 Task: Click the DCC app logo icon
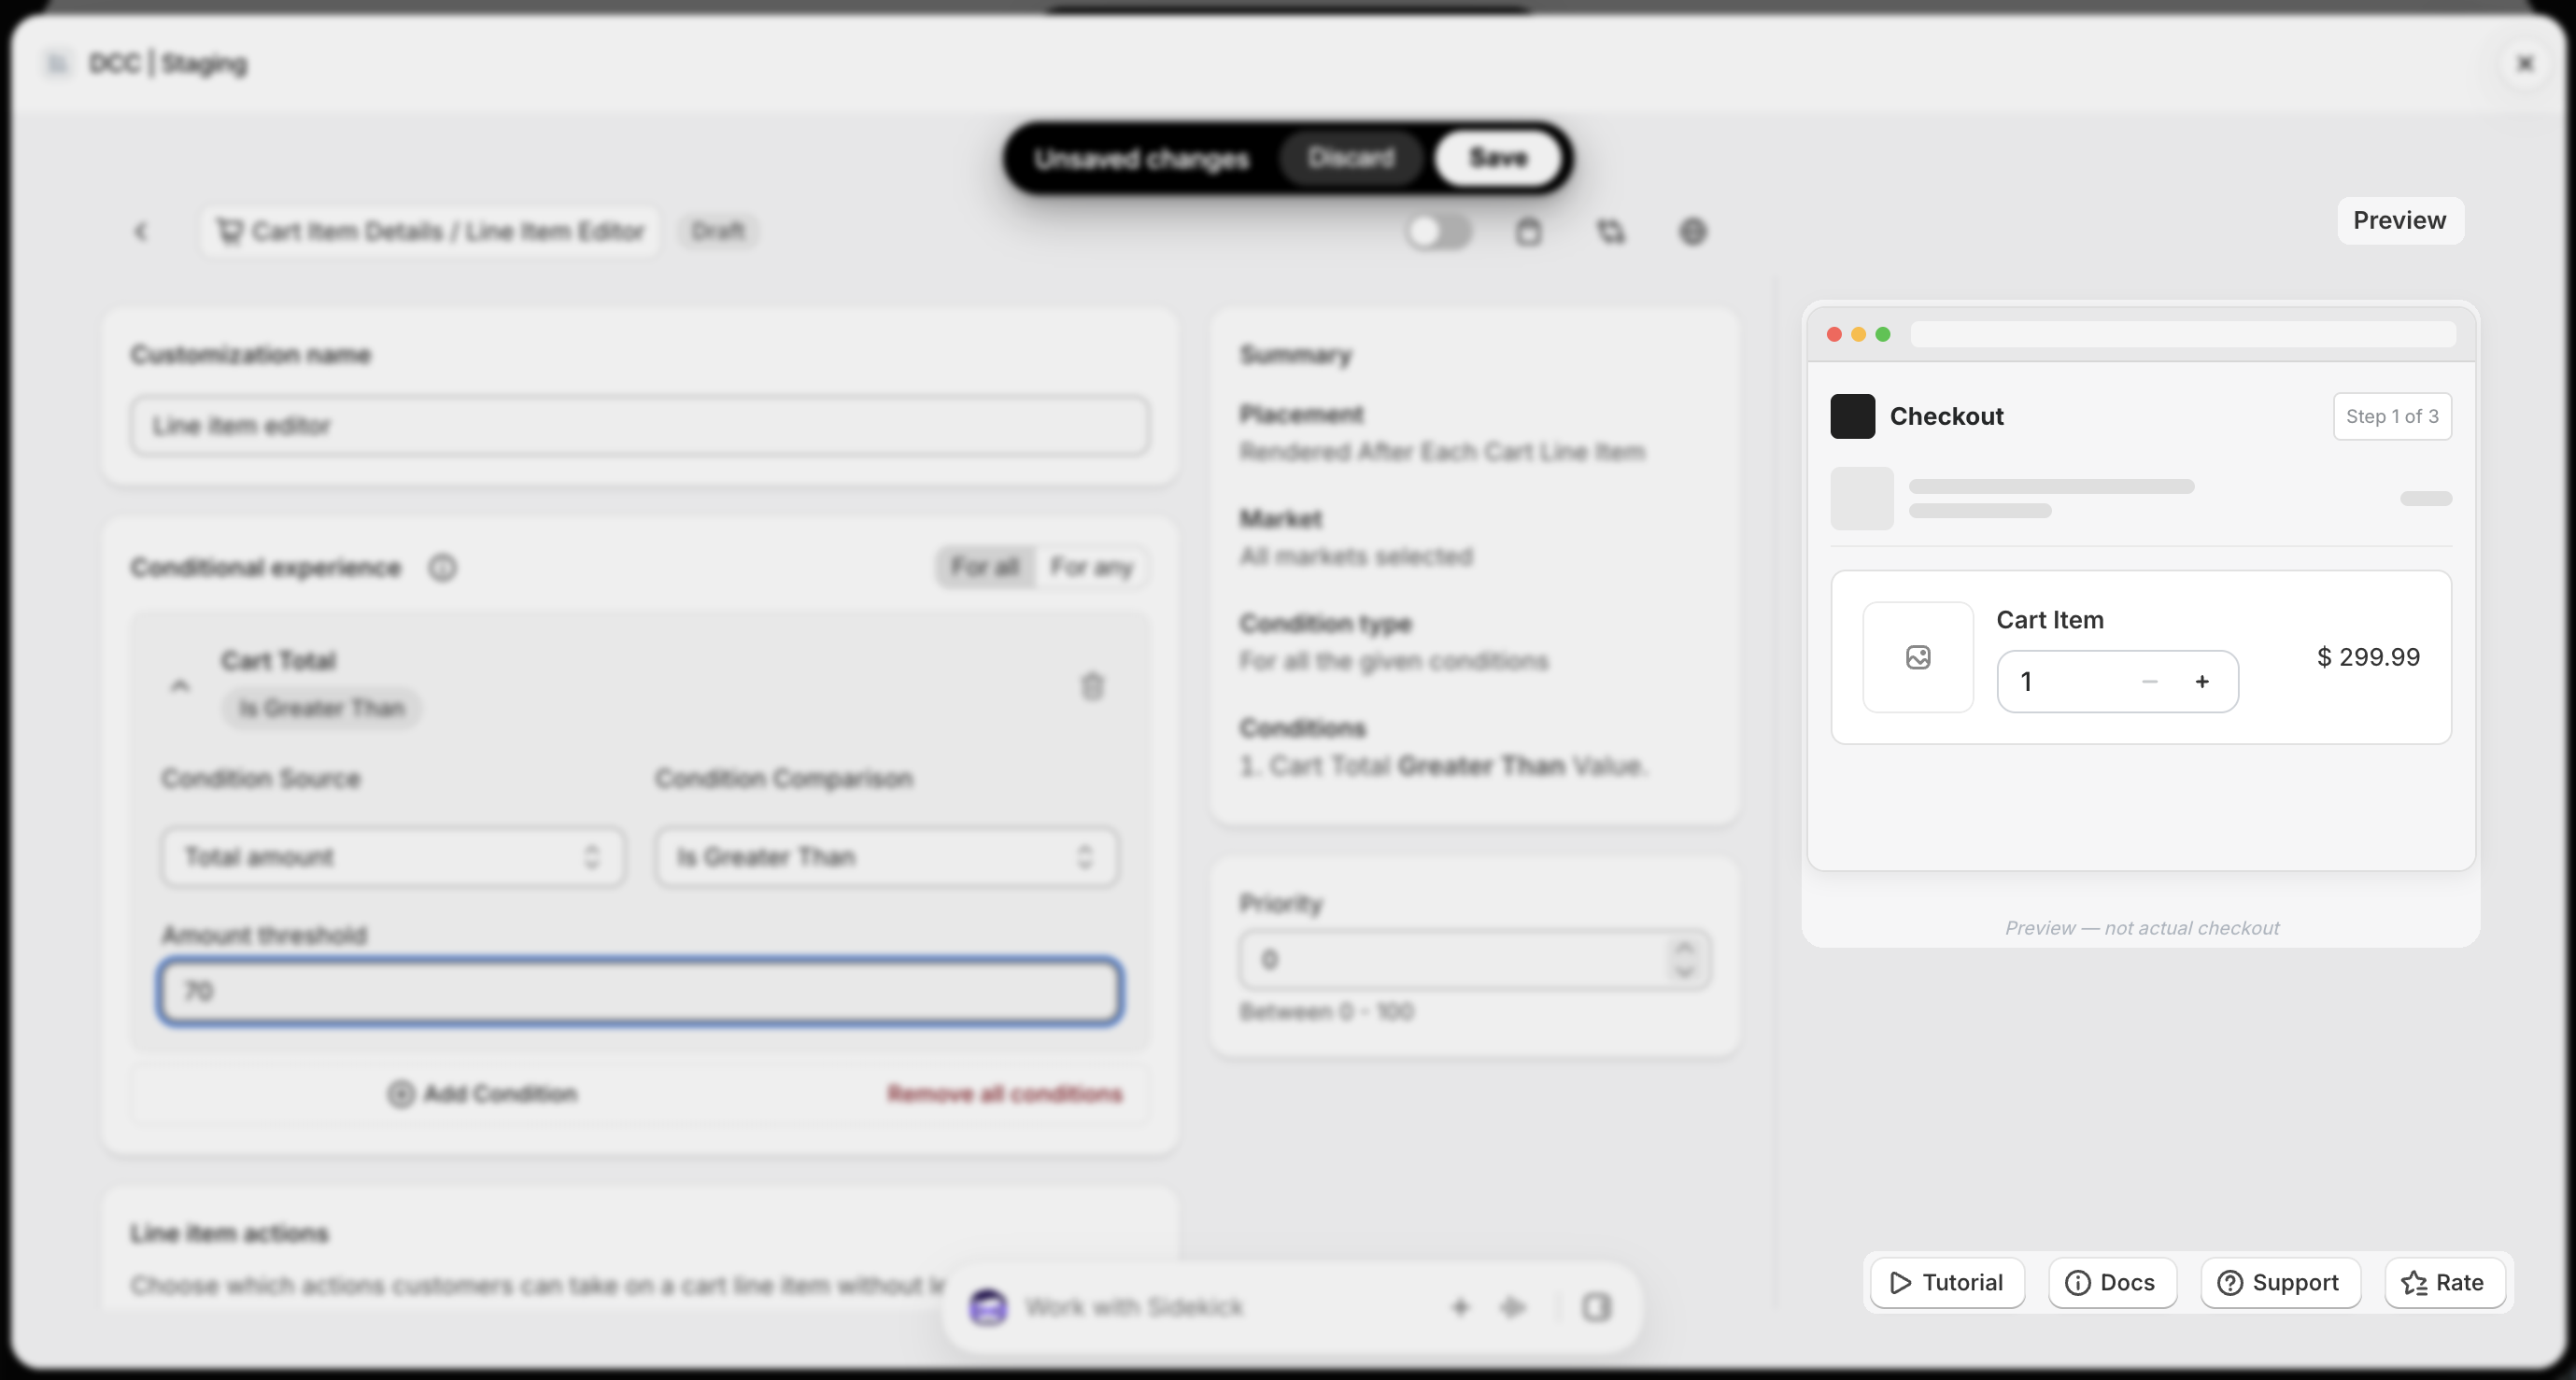point(57,64)
